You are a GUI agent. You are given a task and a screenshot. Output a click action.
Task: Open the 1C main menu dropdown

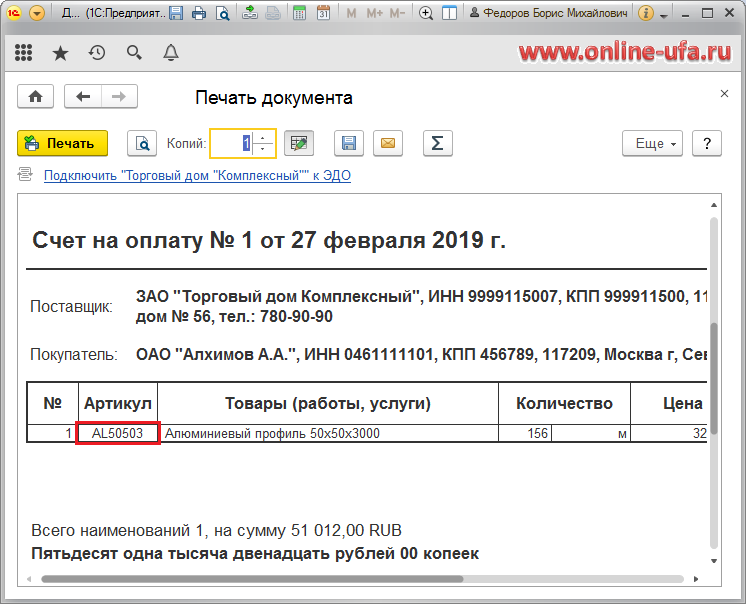click(x=37, y=13)
